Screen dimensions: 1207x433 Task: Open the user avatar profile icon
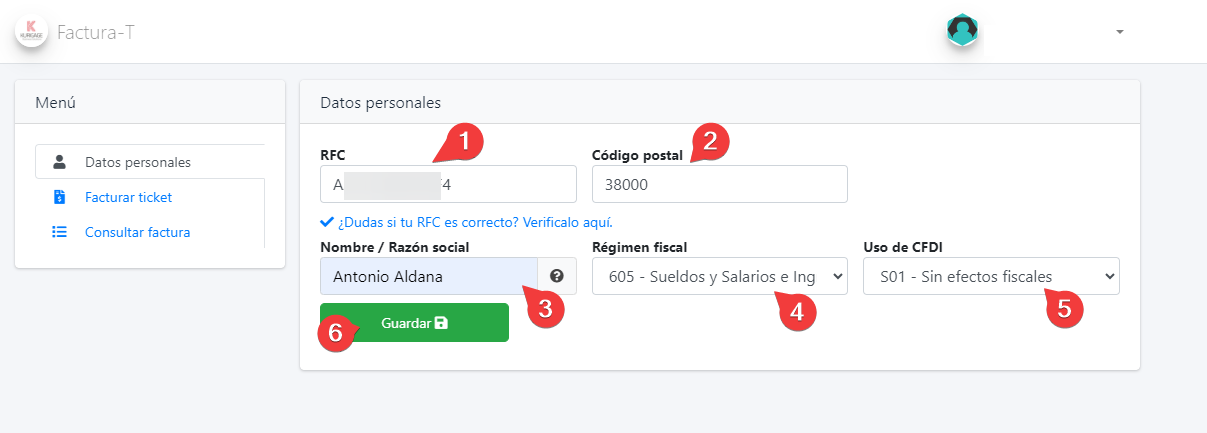tap(962, 30)
